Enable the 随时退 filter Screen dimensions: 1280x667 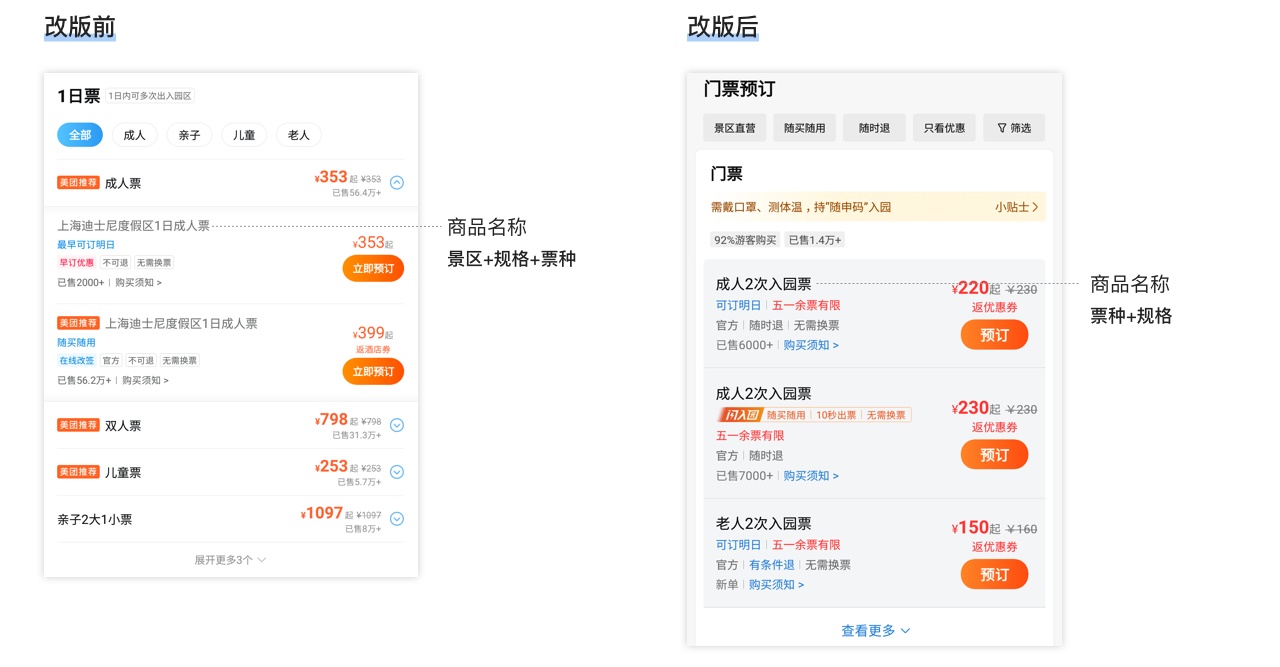(874, 127)
